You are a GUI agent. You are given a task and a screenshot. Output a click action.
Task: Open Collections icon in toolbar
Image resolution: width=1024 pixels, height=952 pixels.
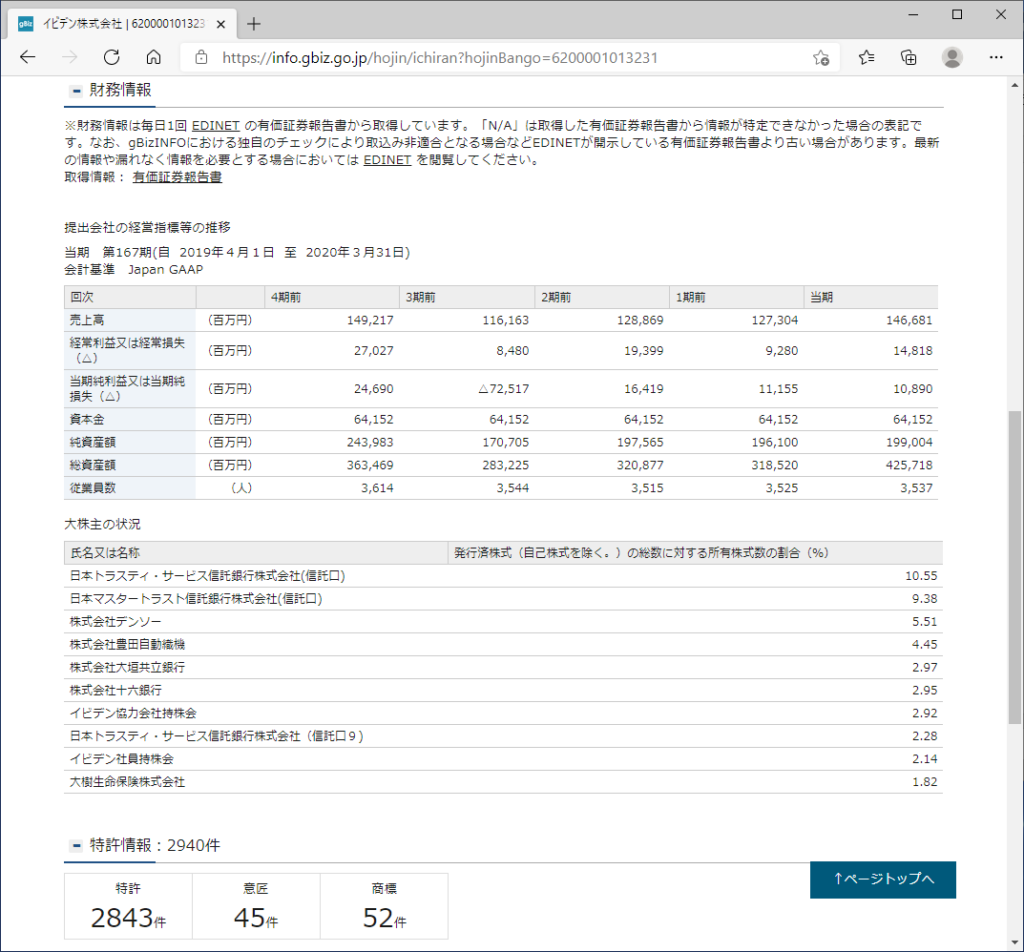coord(908,57)
